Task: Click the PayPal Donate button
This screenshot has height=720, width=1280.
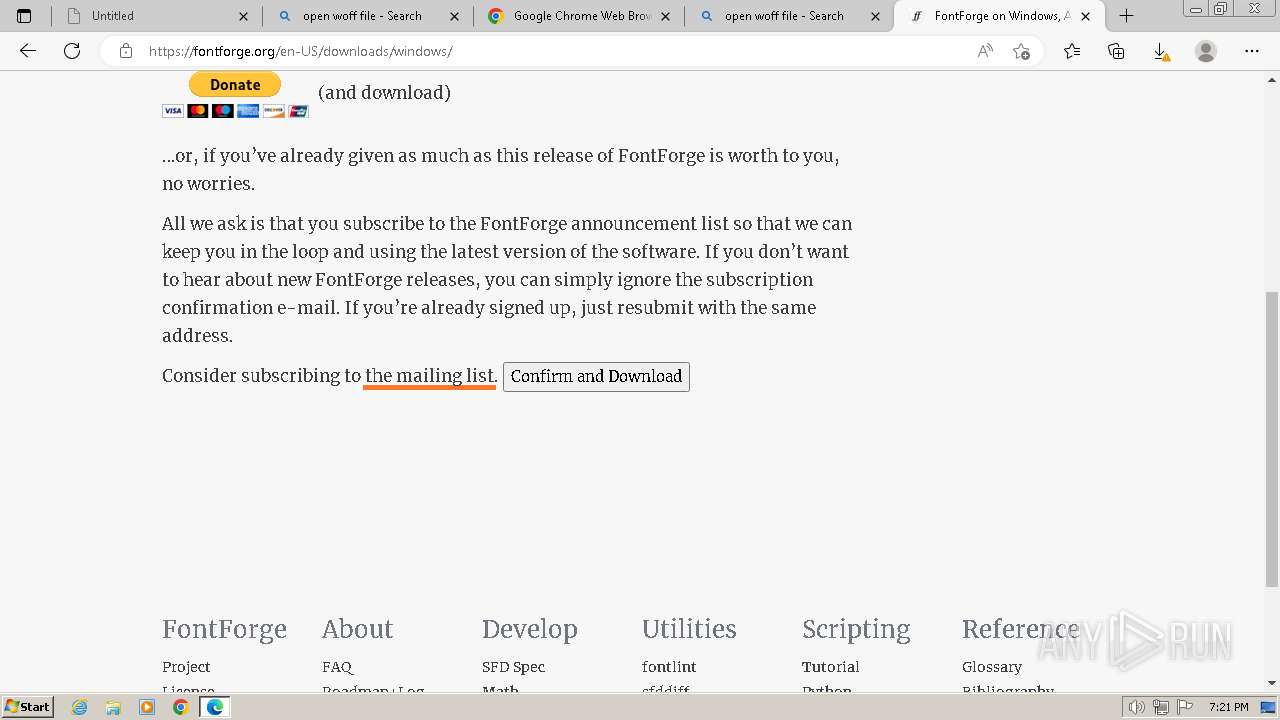Action: click(235, 85)
